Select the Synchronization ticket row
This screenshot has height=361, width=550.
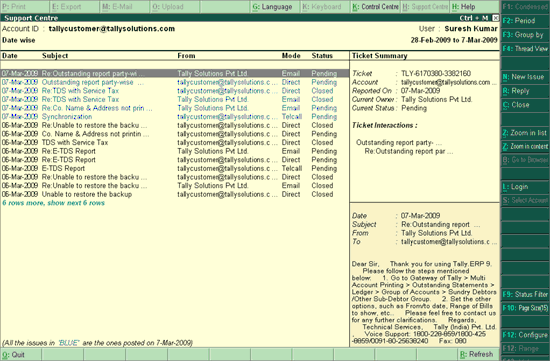pyautogui.click(x=175, y=117)
